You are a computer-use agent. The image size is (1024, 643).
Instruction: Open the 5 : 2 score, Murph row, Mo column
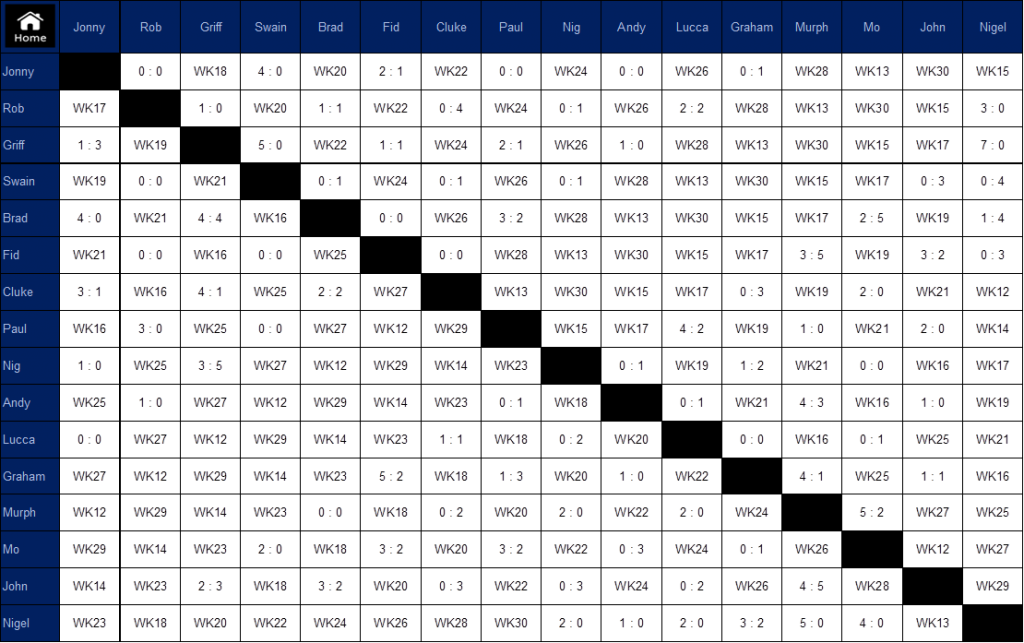point(872,512)
